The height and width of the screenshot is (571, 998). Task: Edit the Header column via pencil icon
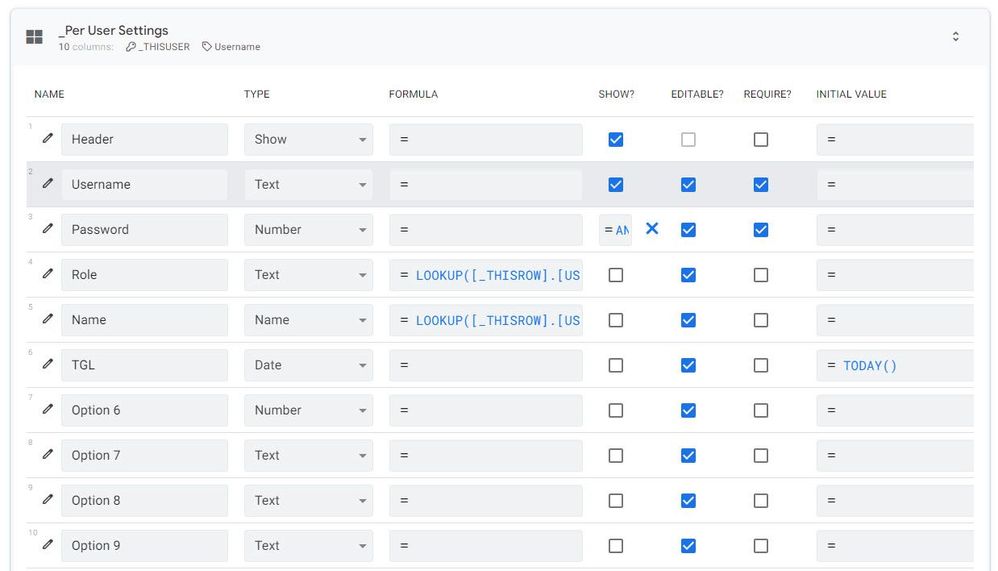[48, 138]
